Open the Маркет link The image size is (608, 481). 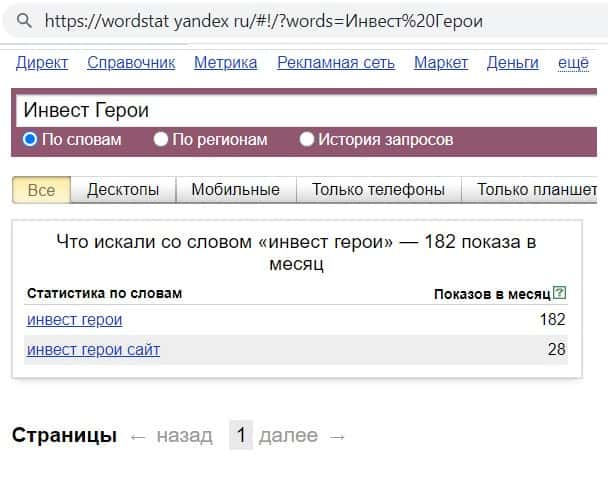[441, 63]
